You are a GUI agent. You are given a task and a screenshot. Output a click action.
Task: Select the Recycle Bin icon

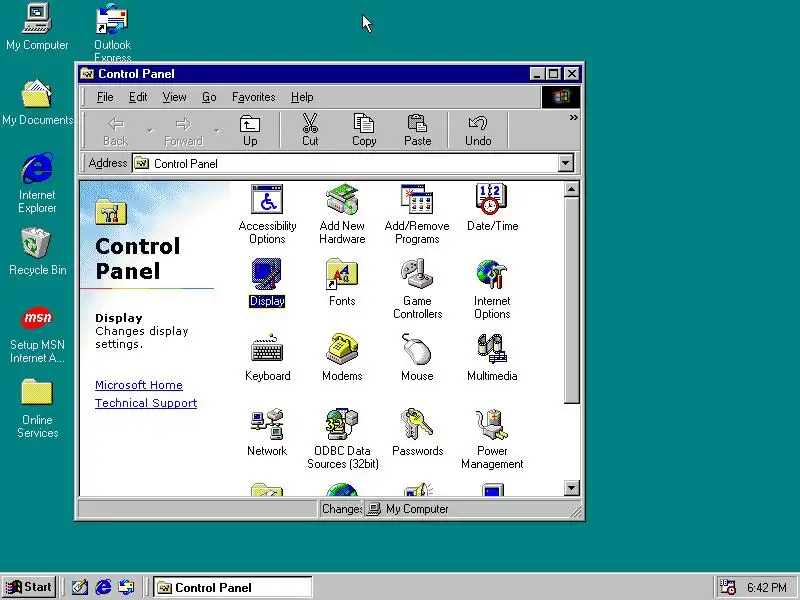tap(37, 252)
